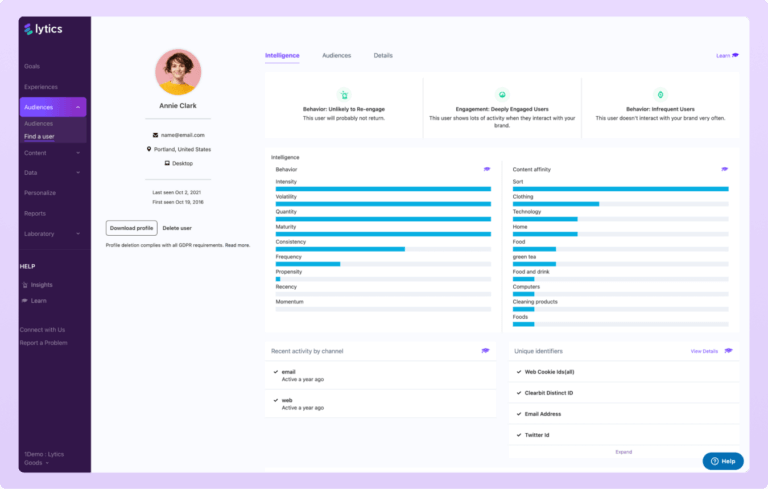
Task: Toggle the Web Cookie Ids(all) checkmark
Action: 517,372
